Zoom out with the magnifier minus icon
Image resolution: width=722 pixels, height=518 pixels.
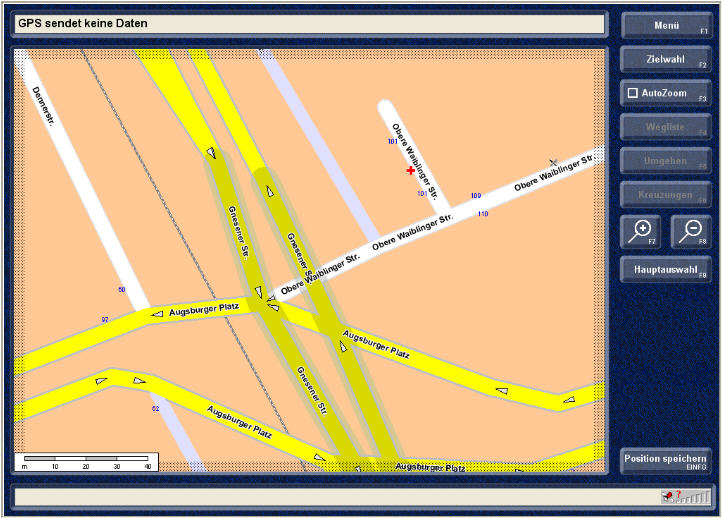point(691,231)
